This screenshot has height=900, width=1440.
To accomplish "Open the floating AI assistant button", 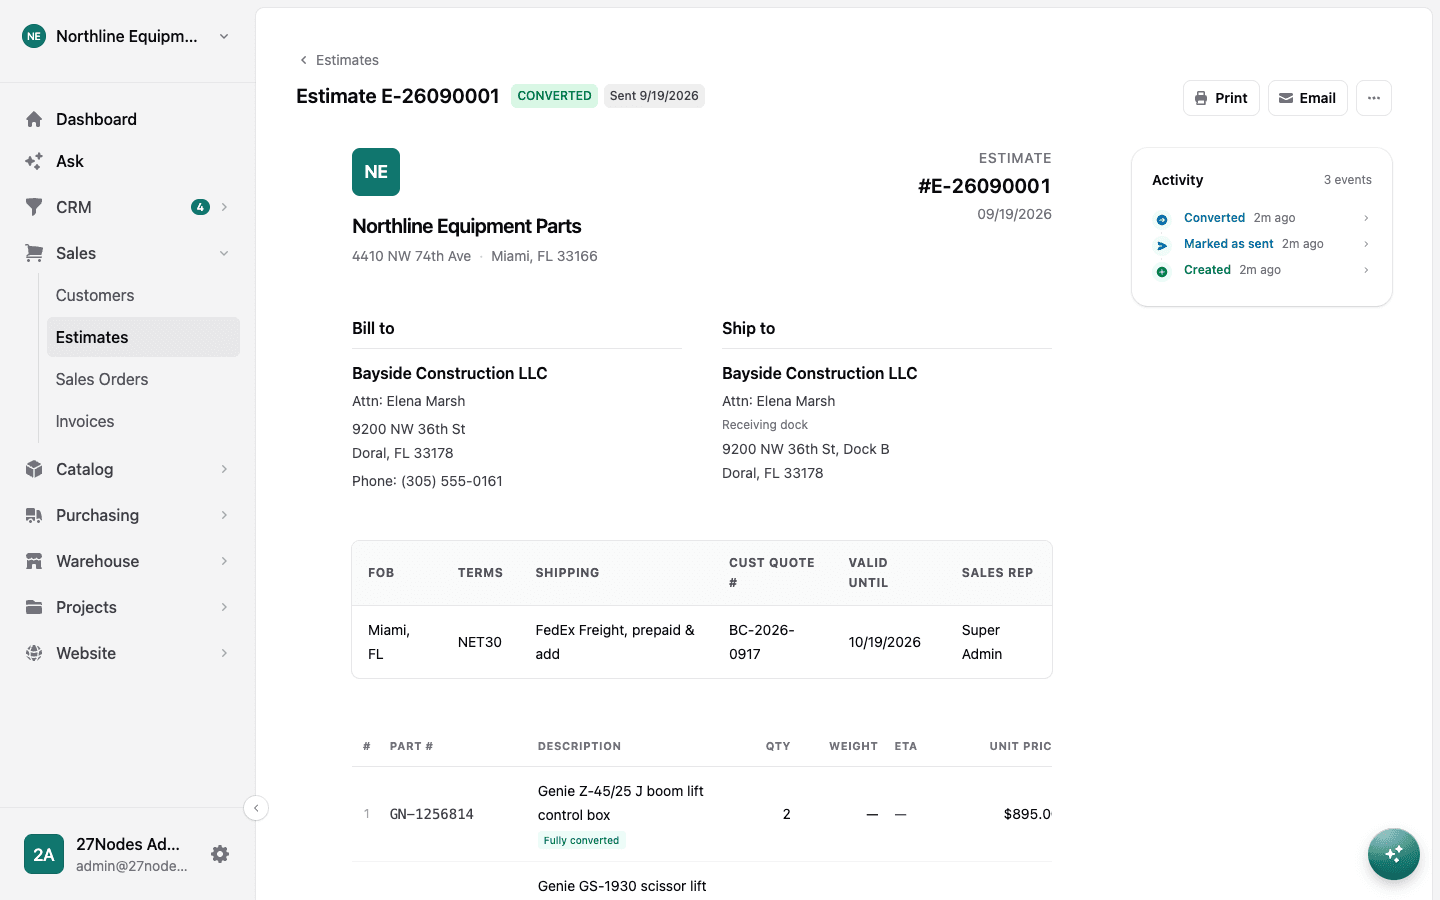I will click(x=1394, y=854).
